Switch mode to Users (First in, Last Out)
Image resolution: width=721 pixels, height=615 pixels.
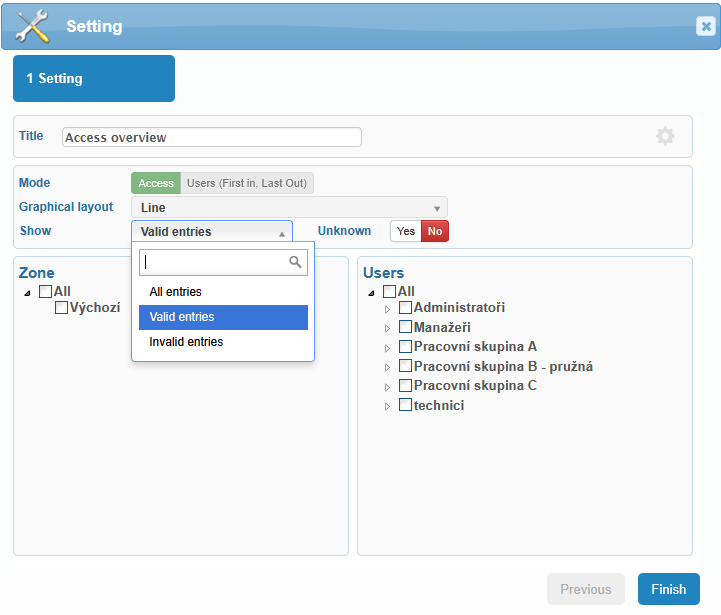click(247, 183)
